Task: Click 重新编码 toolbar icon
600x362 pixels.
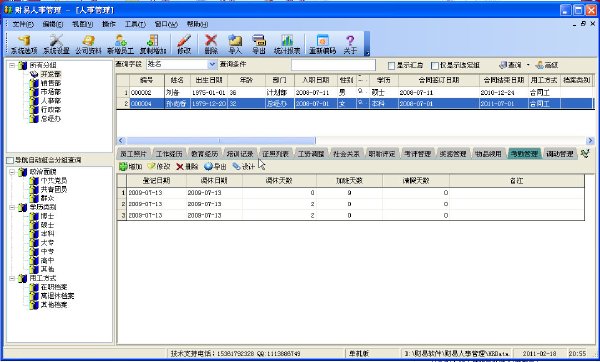Action: tap(323, 44)
